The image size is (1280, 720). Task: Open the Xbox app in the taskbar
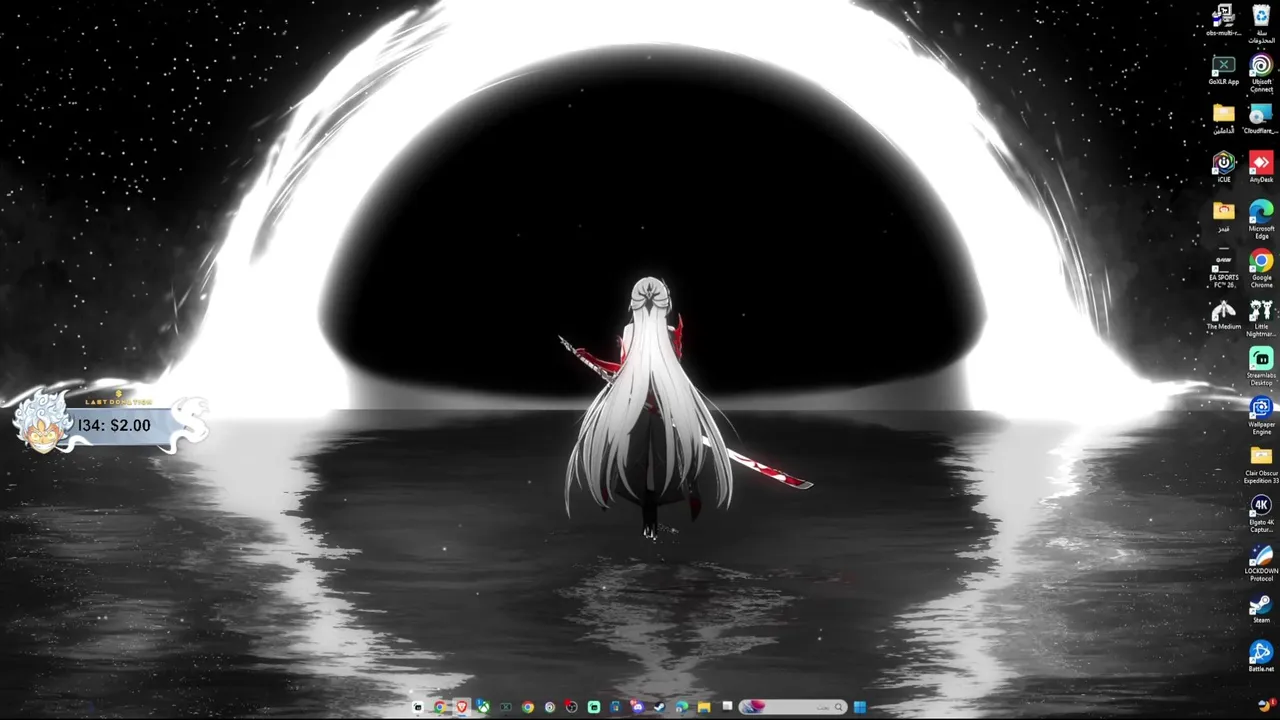pyautogui.click(x=483, y=707)
